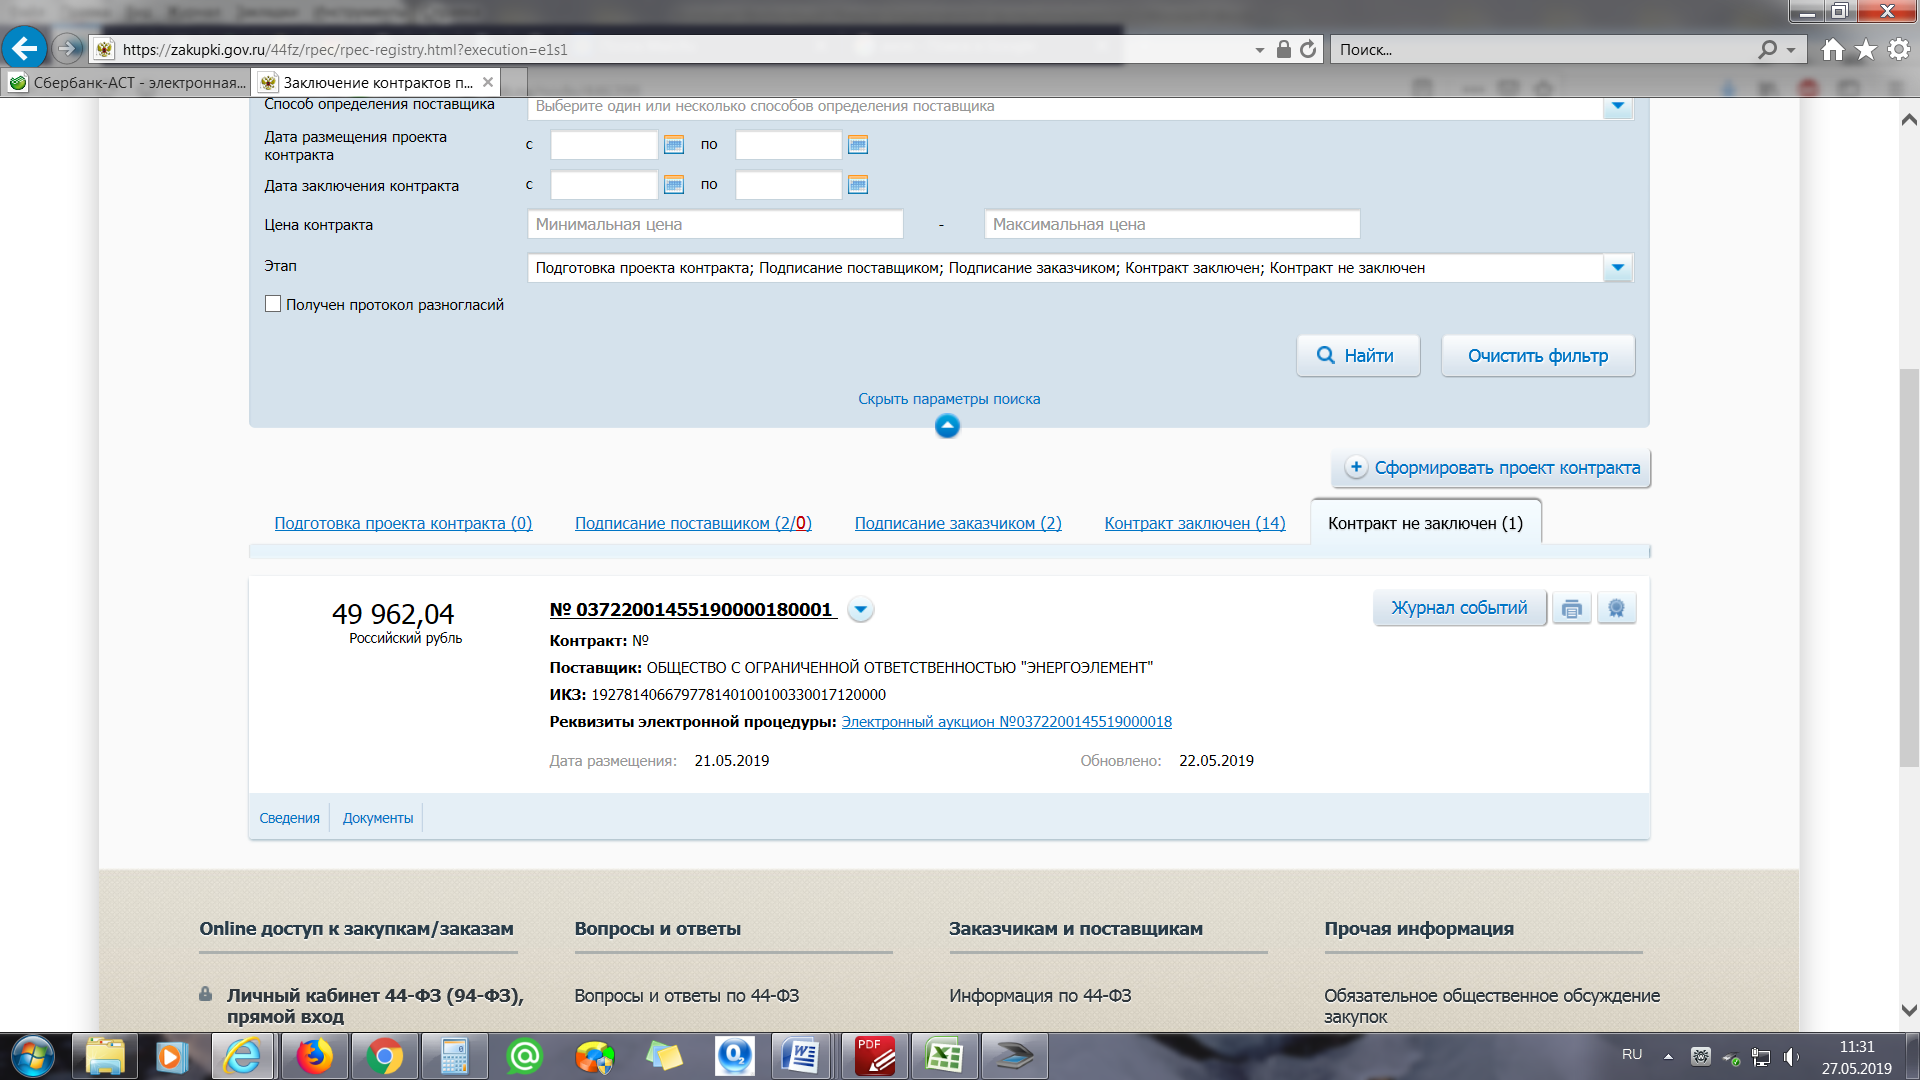This screenshot has height=1080, width=1920.
Task: Open calendar for Дата заключения контракта end date
Action: [x=858, y=185]
